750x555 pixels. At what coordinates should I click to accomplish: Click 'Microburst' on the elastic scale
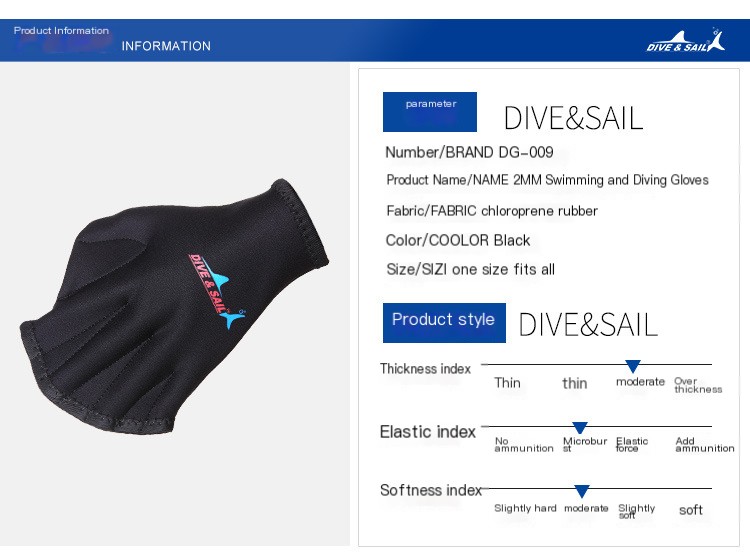point(585,444)
